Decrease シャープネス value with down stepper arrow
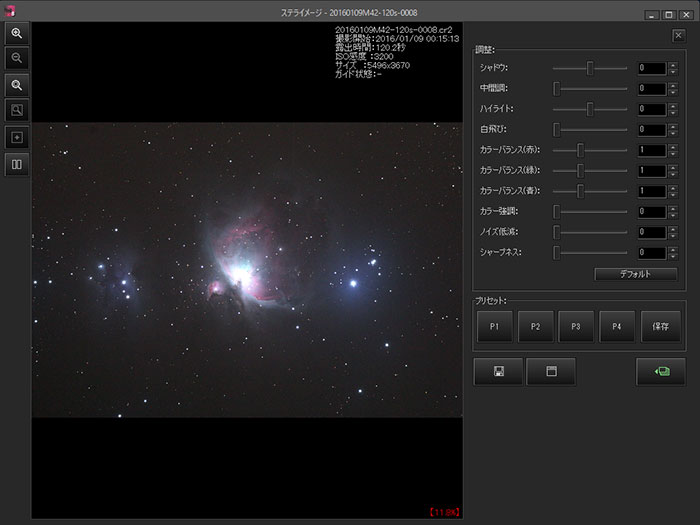Screen dimensions: 700x525 673,256
